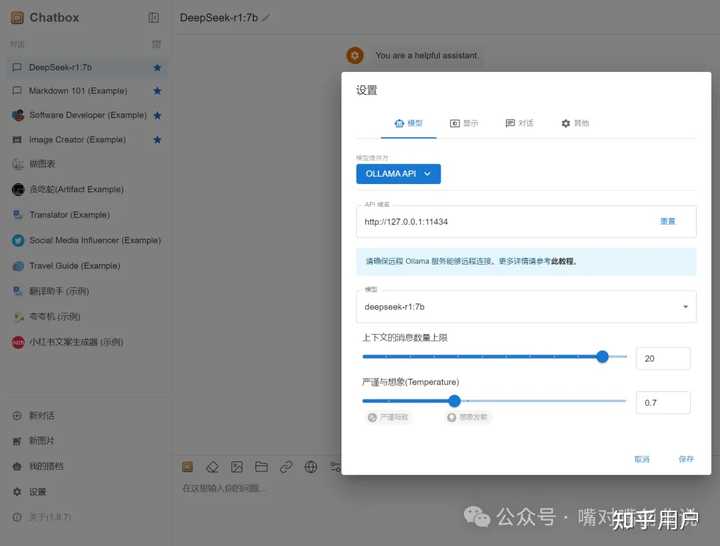Screen dimensions: 720x546
Task: Switch to the 对话 (Chat) settings tab
Action: pyautogui.click(x=519, y=123)
